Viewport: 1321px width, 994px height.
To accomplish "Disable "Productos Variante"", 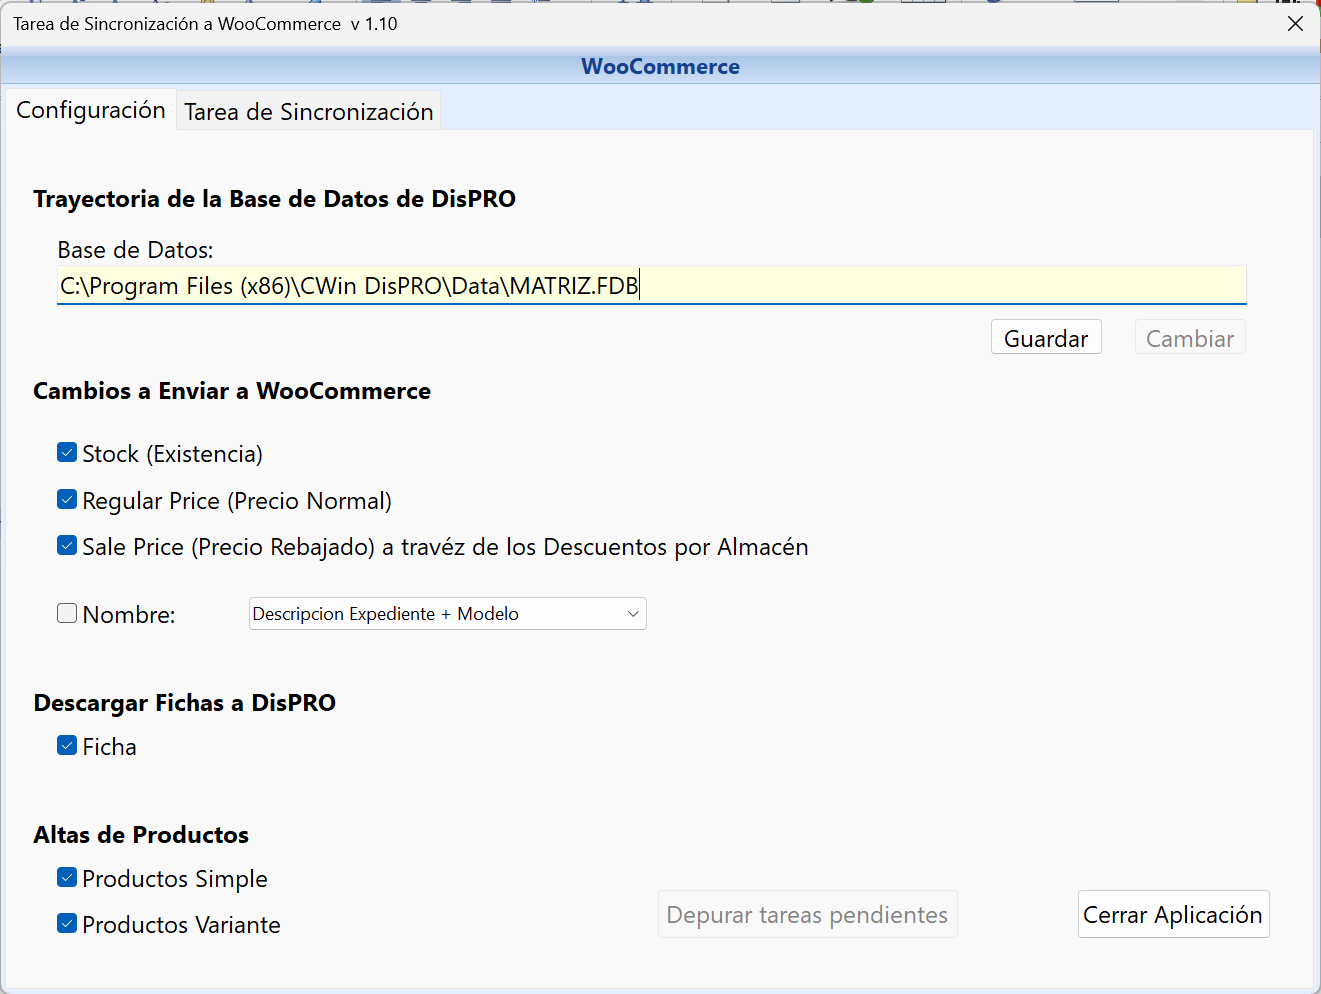I will pyautogui.click(x=67, y=923).
